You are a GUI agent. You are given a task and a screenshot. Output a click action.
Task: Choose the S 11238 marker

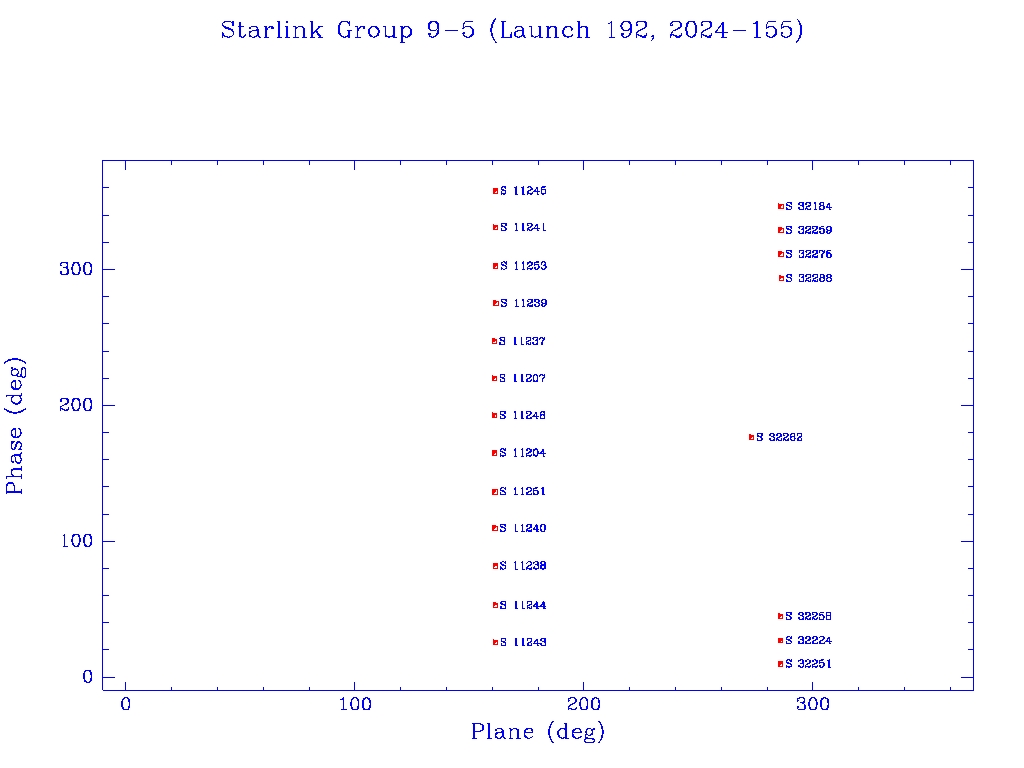tap(495, 566)
